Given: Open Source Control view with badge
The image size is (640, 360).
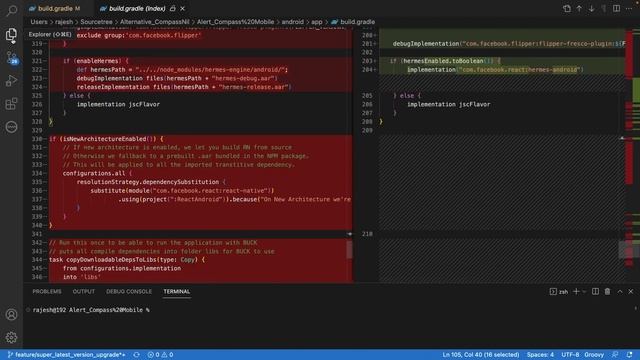Looking at the screenshot, I should pyautogui.click(x=11, y=58).
